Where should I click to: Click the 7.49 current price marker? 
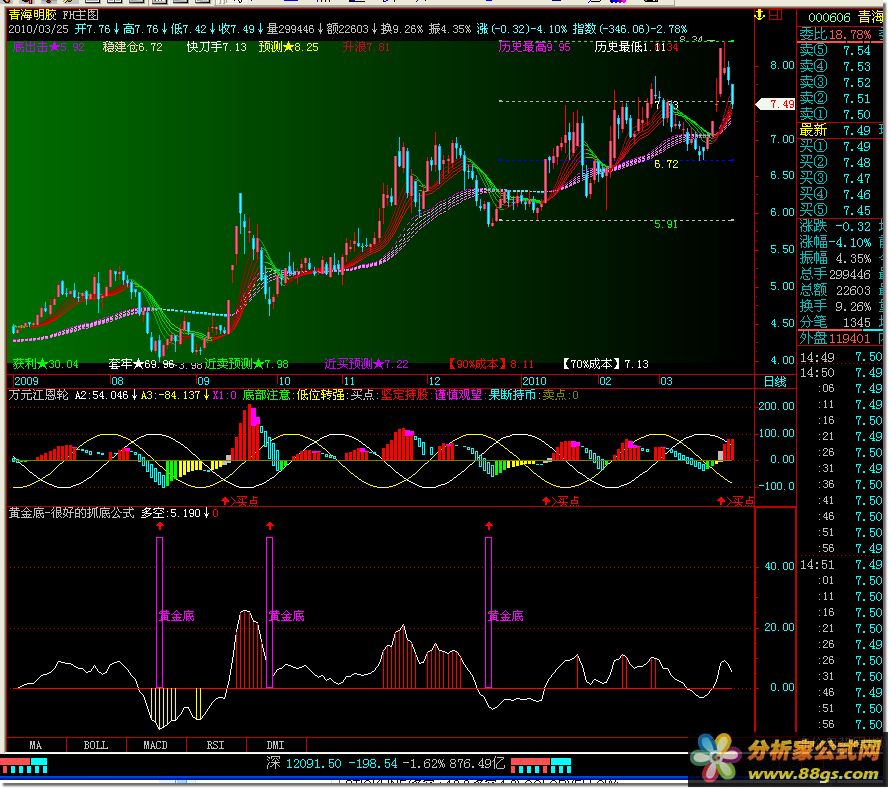[776, 104]
